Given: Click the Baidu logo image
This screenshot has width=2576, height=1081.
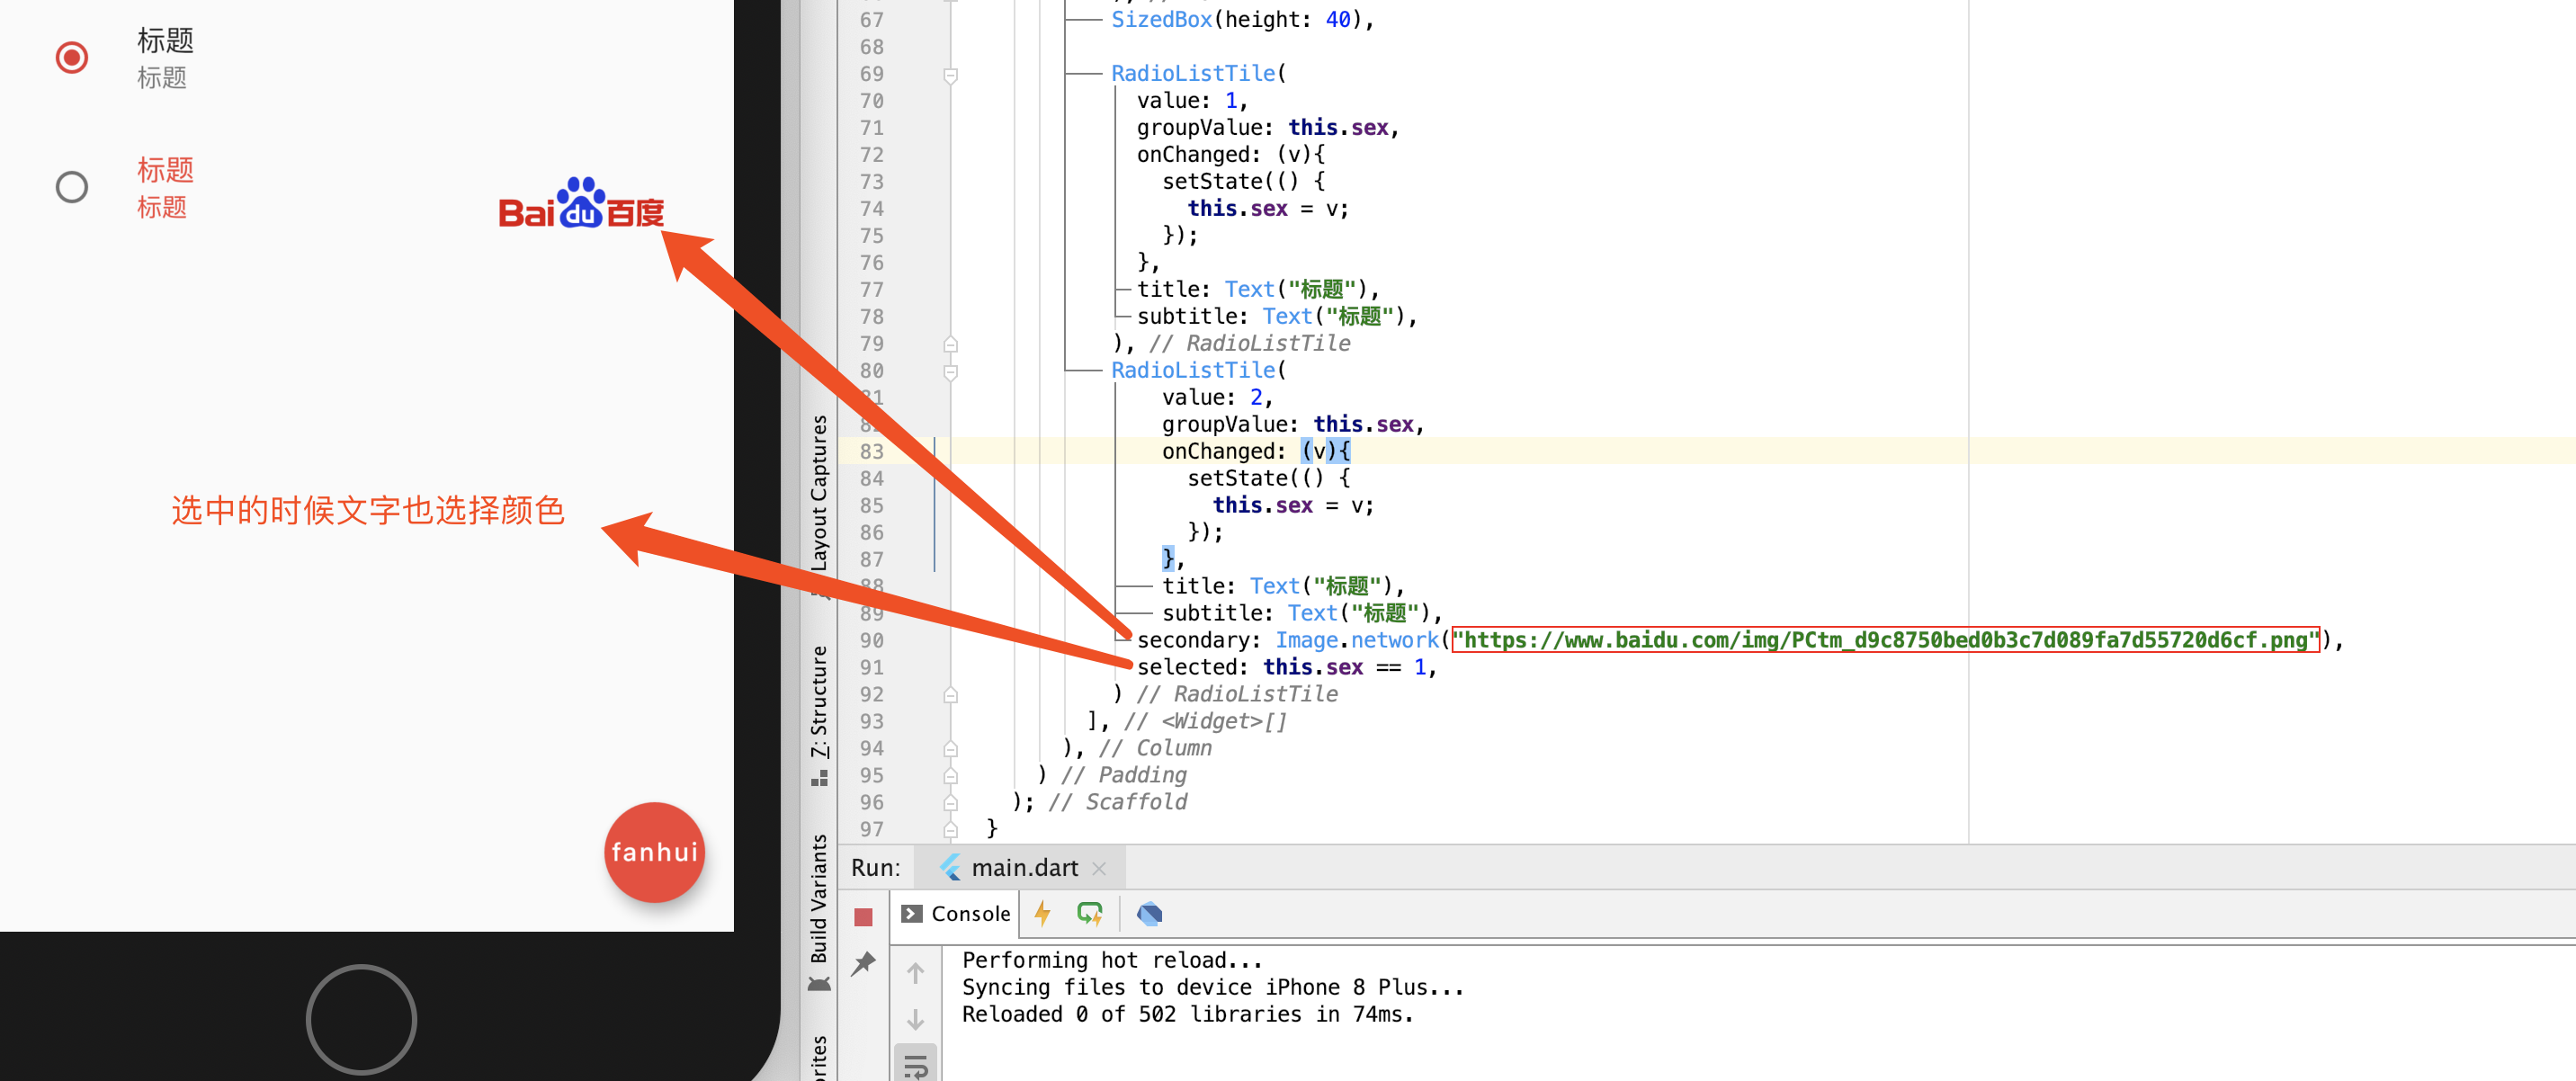Looking at the screenshot, I should 581,204.
